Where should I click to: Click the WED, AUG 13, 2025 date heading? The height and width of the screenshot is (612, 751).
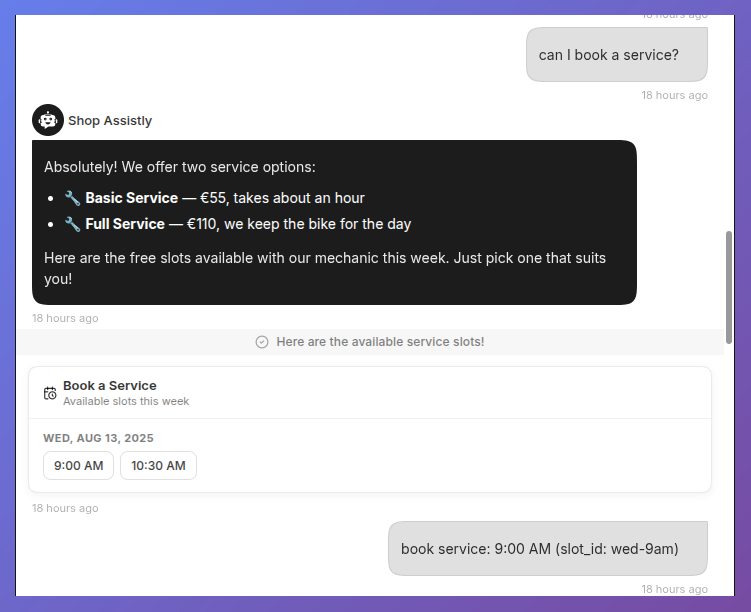coord(98,438)
